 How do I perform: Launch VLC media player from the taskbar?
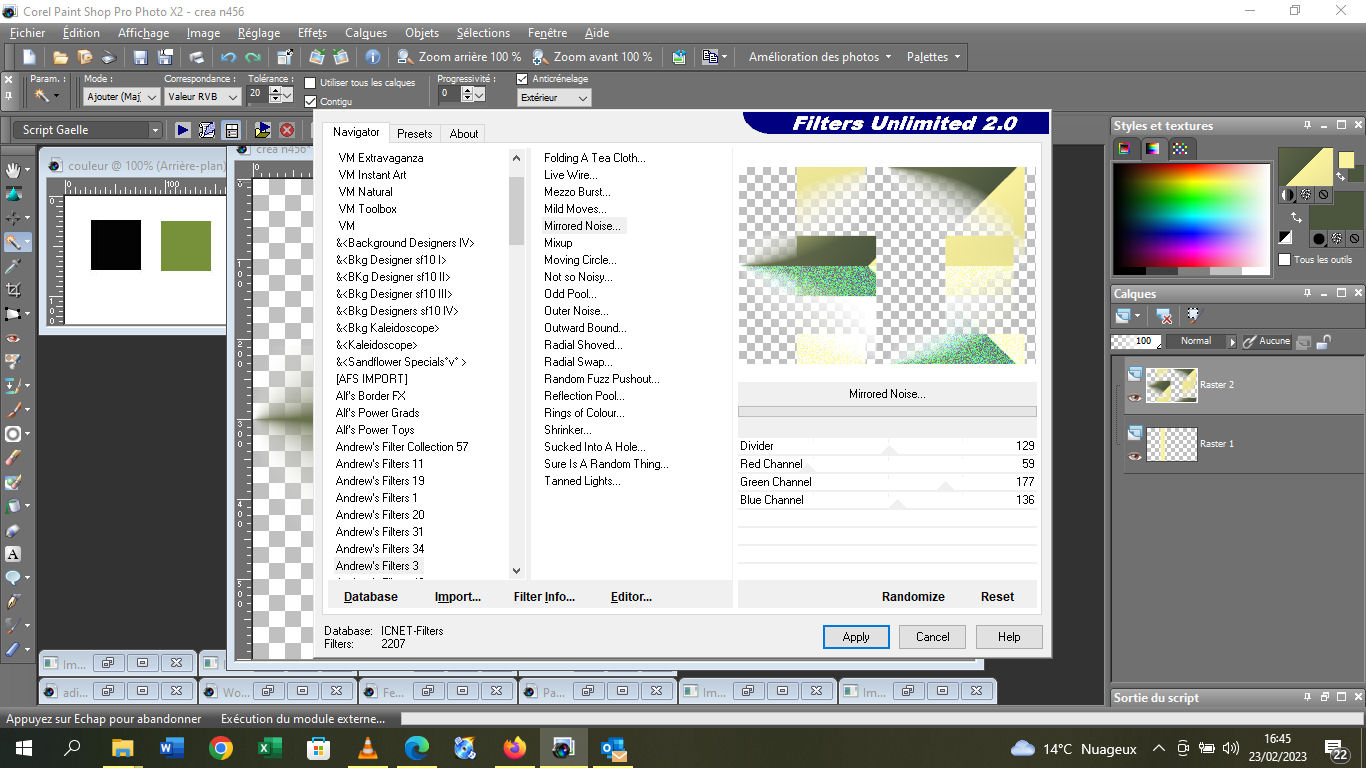point(368,748)
